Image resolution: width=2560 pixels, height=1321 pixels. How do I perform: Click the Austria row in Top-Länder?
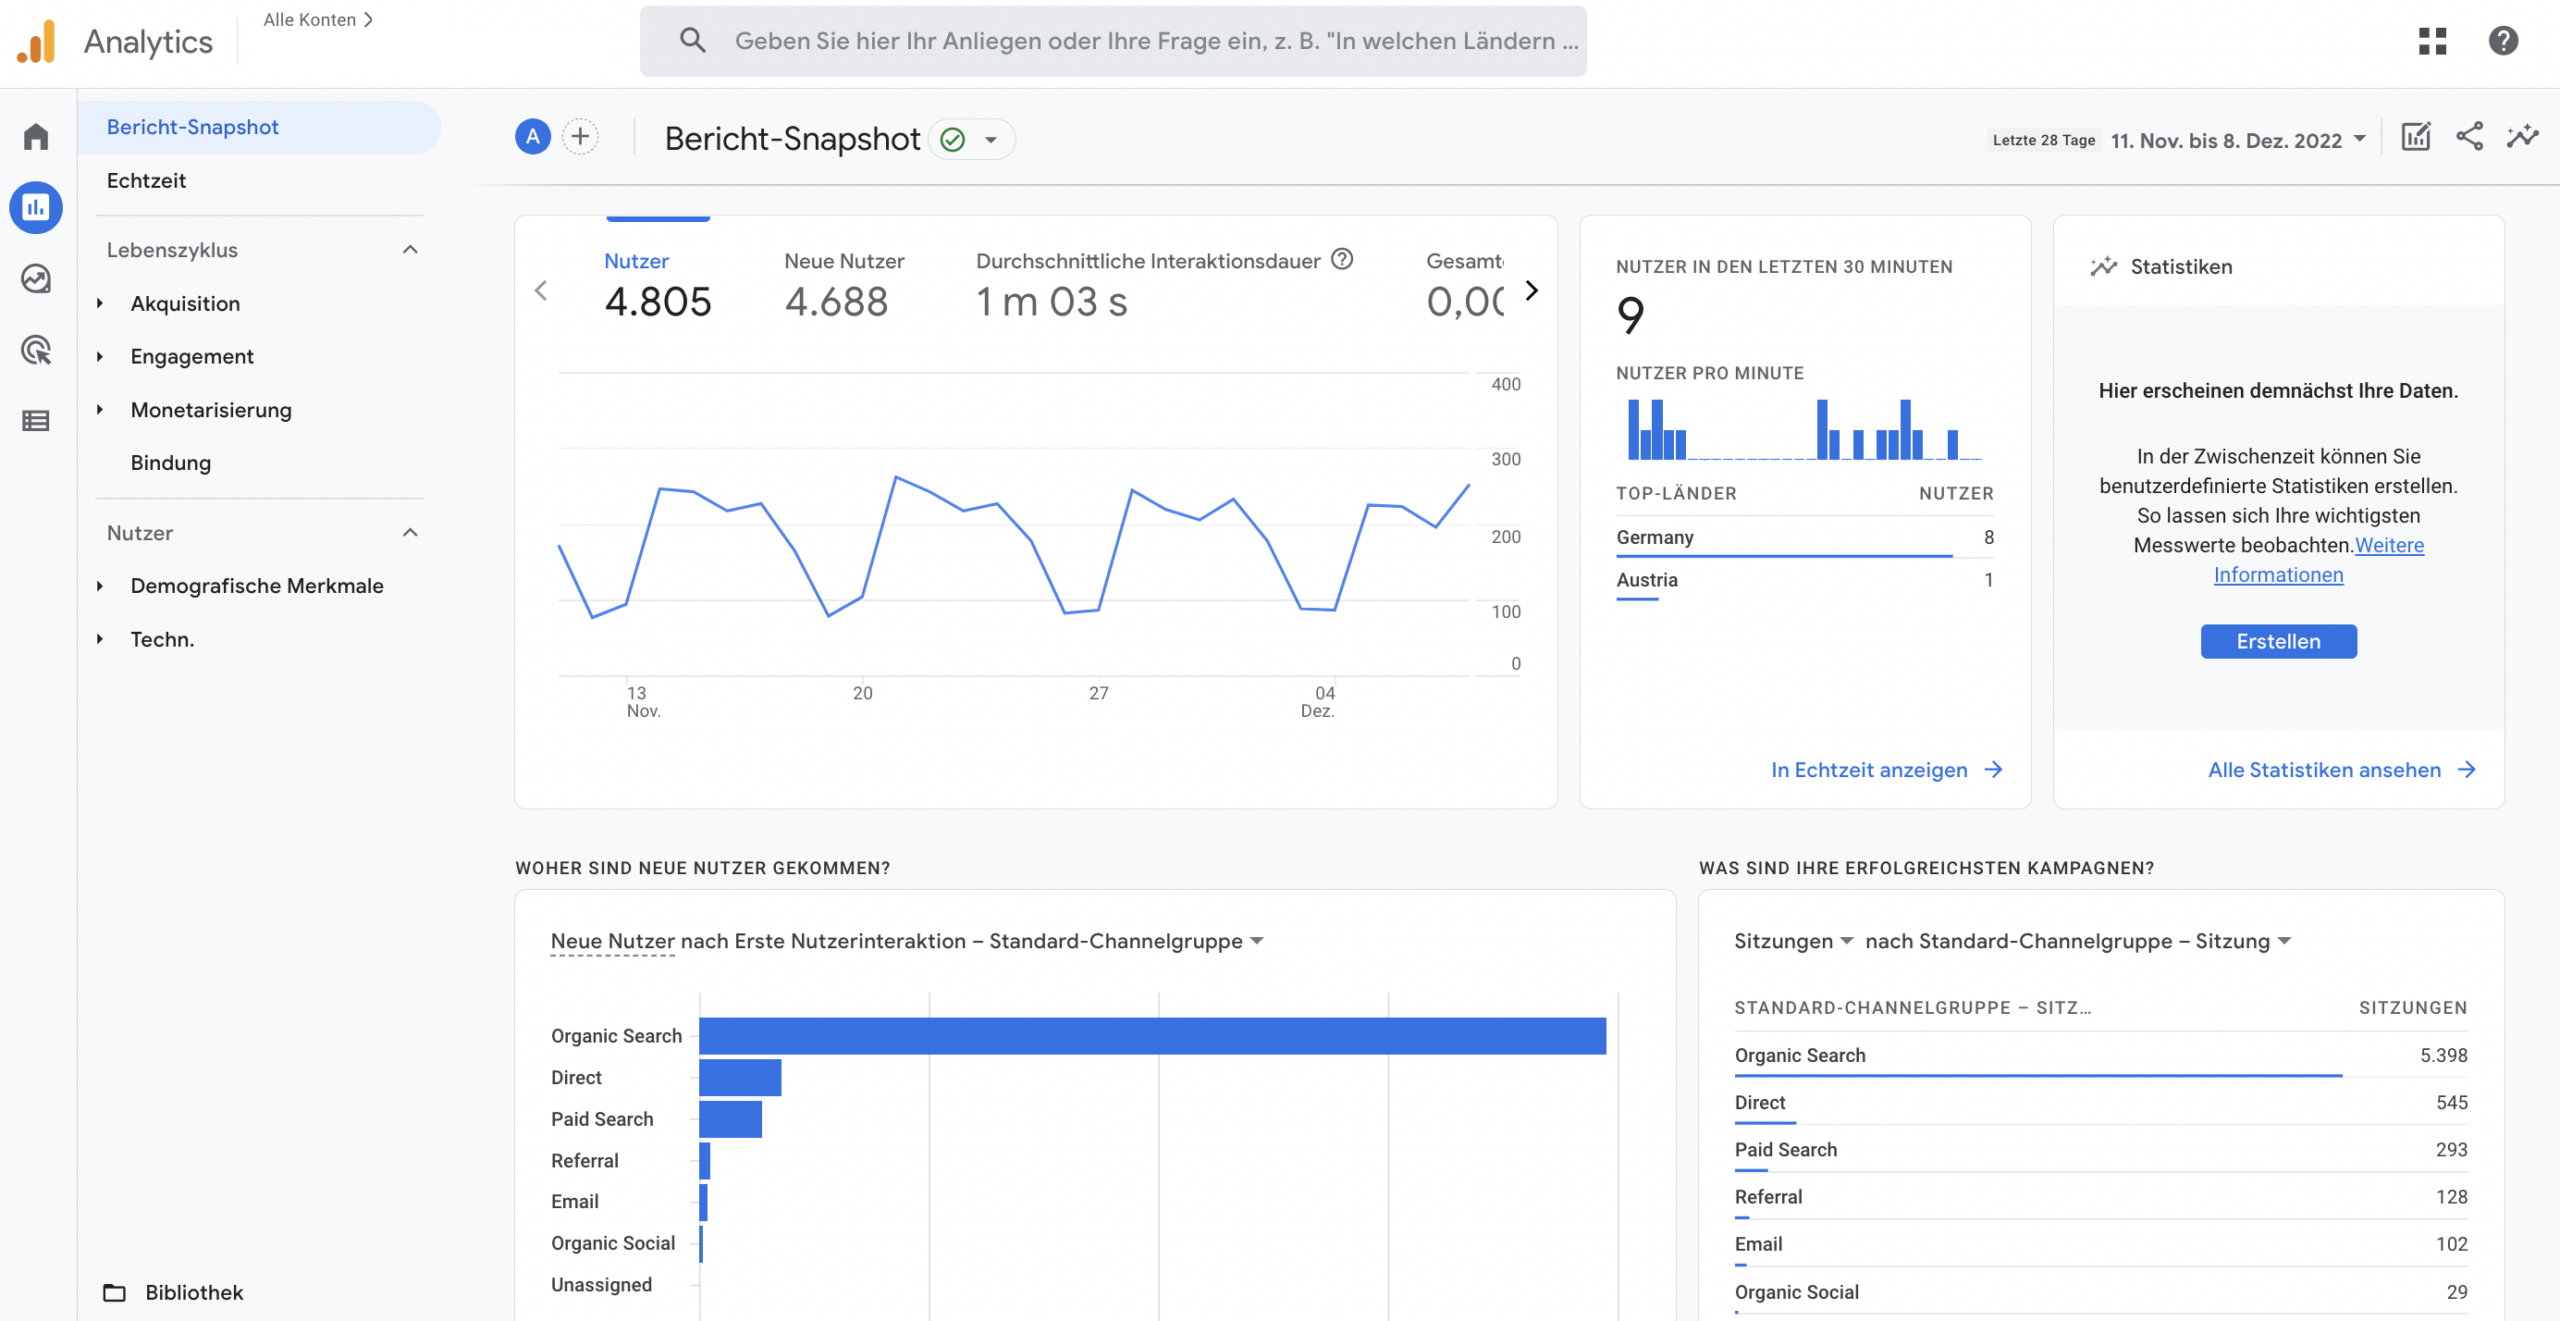(x=1805, y=581)
